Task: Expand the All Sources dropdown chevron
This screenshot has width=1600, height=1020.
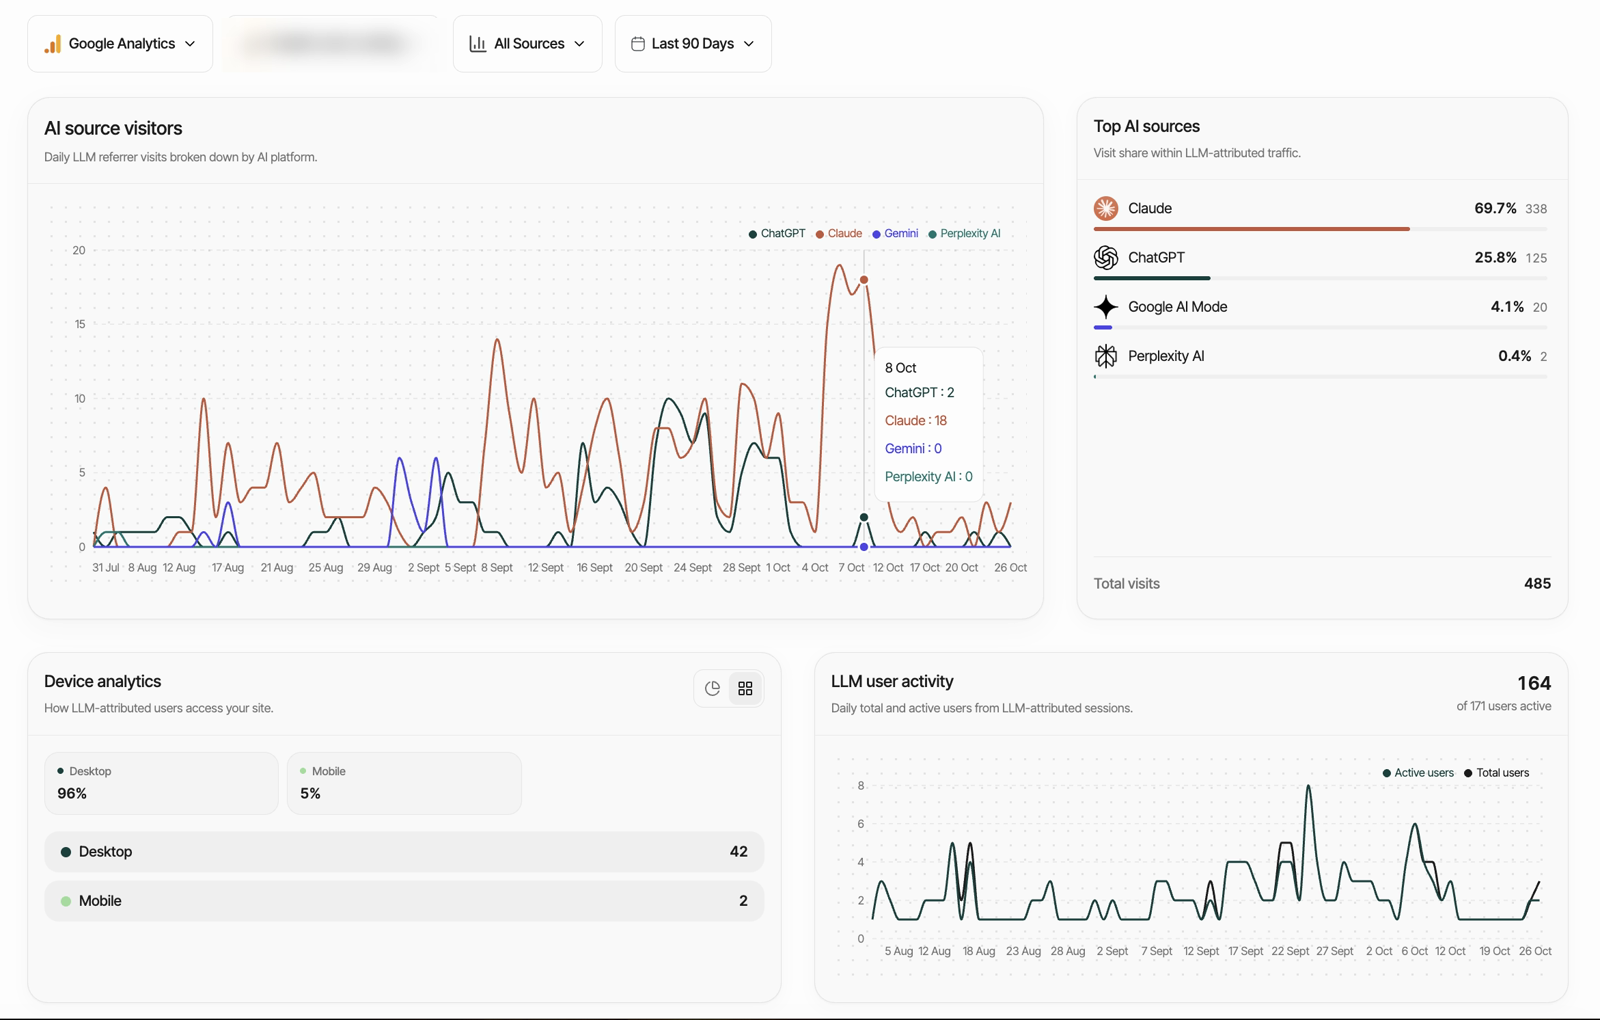Action: click(x=579, y=44)
